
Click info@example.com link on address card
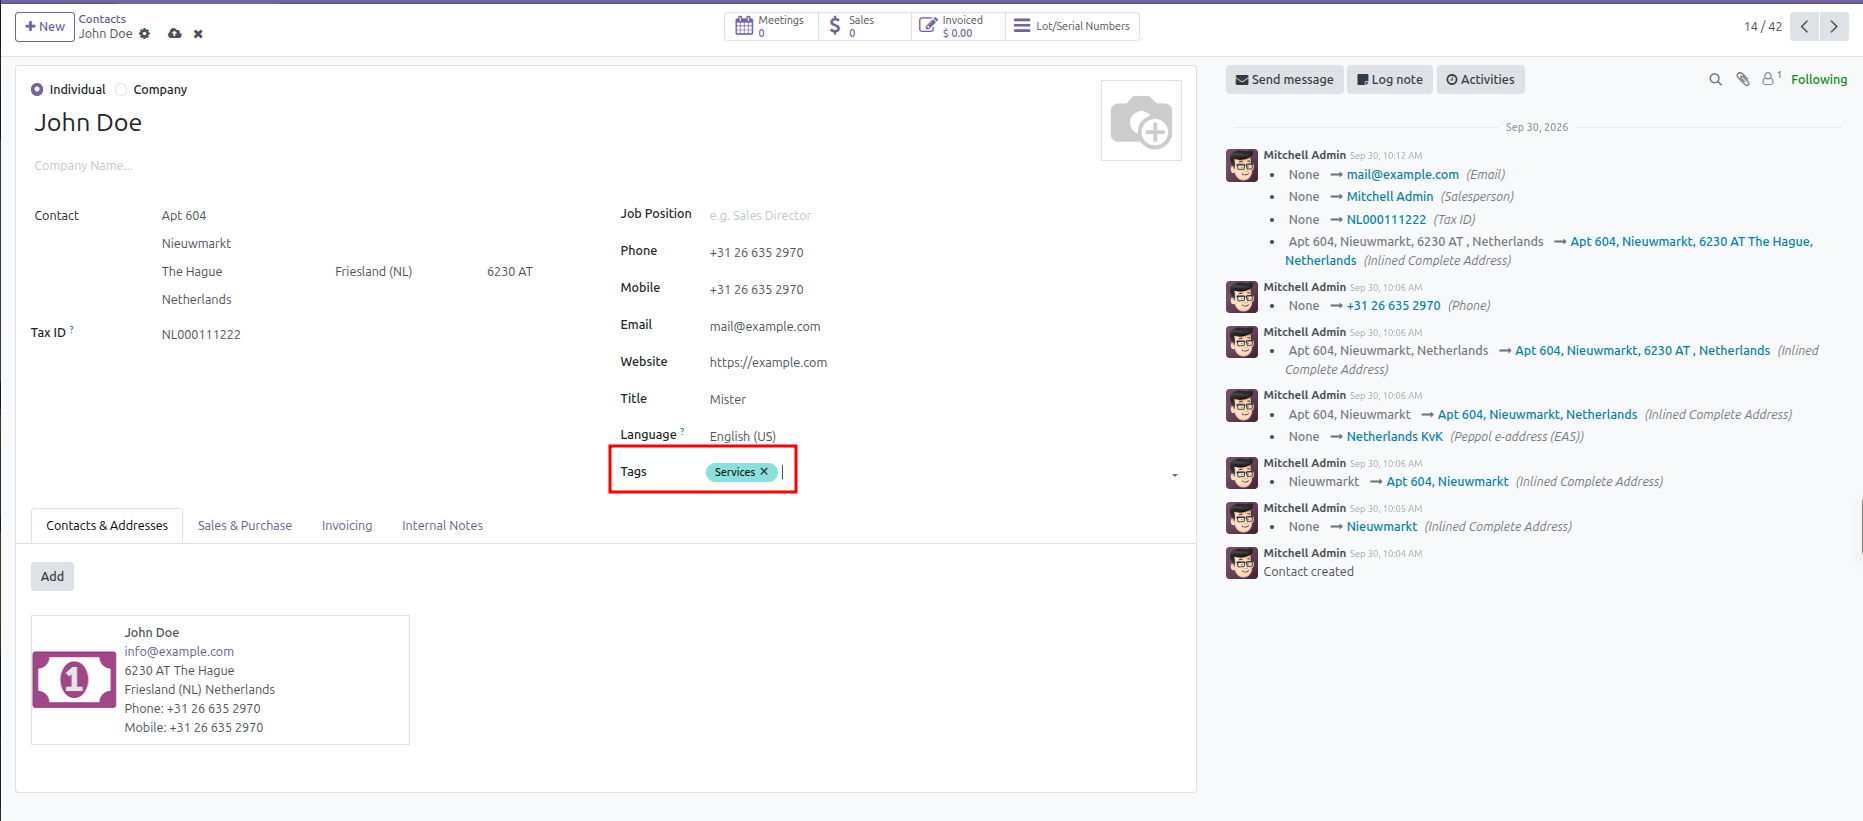pos(179,652)
